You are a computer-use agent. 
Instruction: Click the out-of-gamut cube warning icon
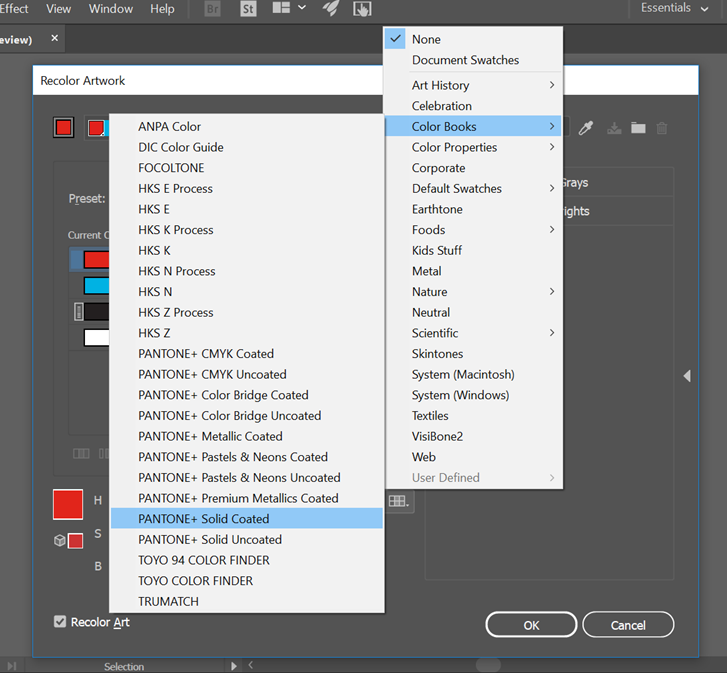[x=60, y=540]
